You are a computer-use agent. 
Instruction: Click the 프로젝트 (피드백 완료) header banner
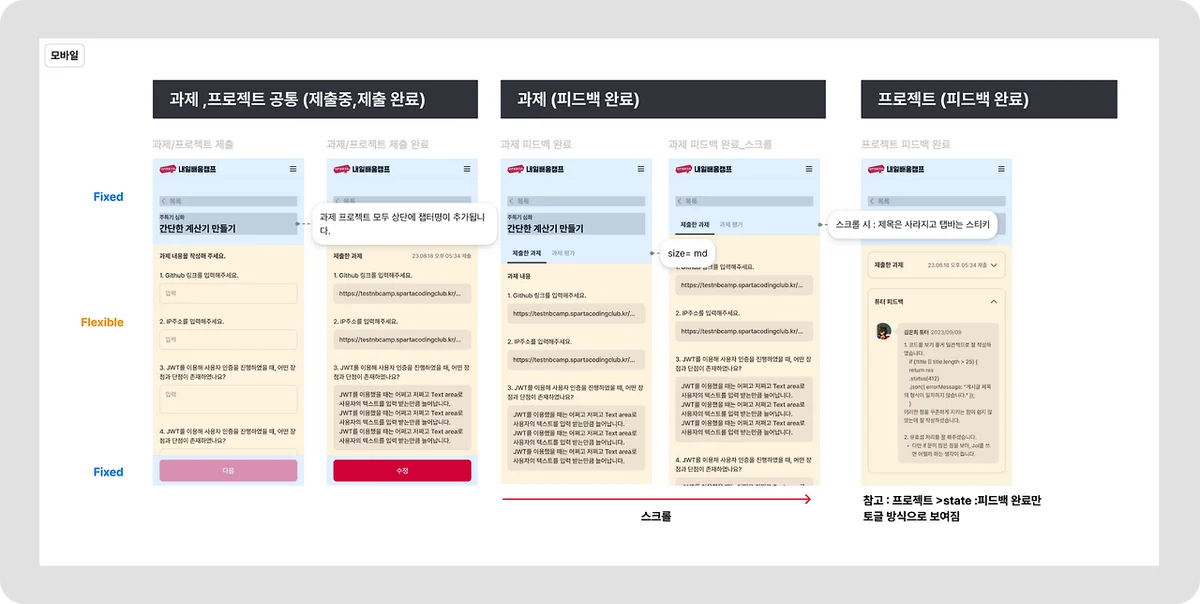click(988, 99)
